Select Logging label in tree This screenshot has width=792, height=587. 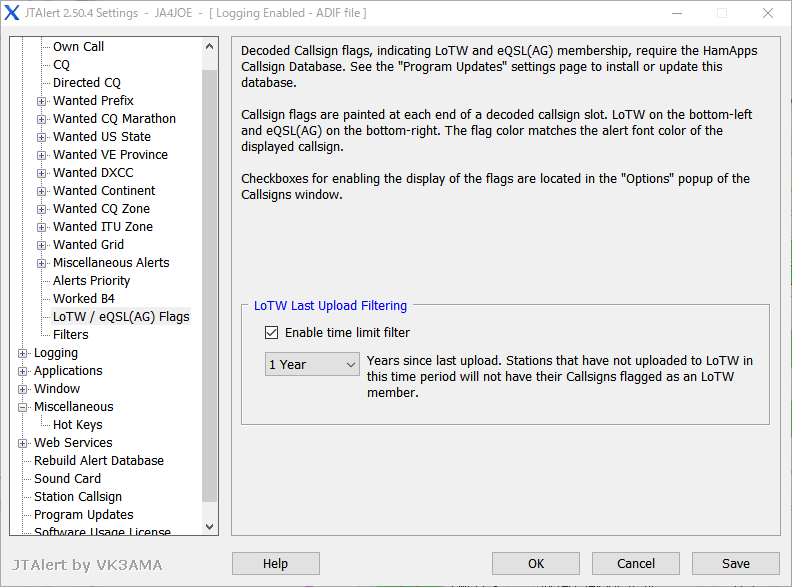tap(56, 353)
